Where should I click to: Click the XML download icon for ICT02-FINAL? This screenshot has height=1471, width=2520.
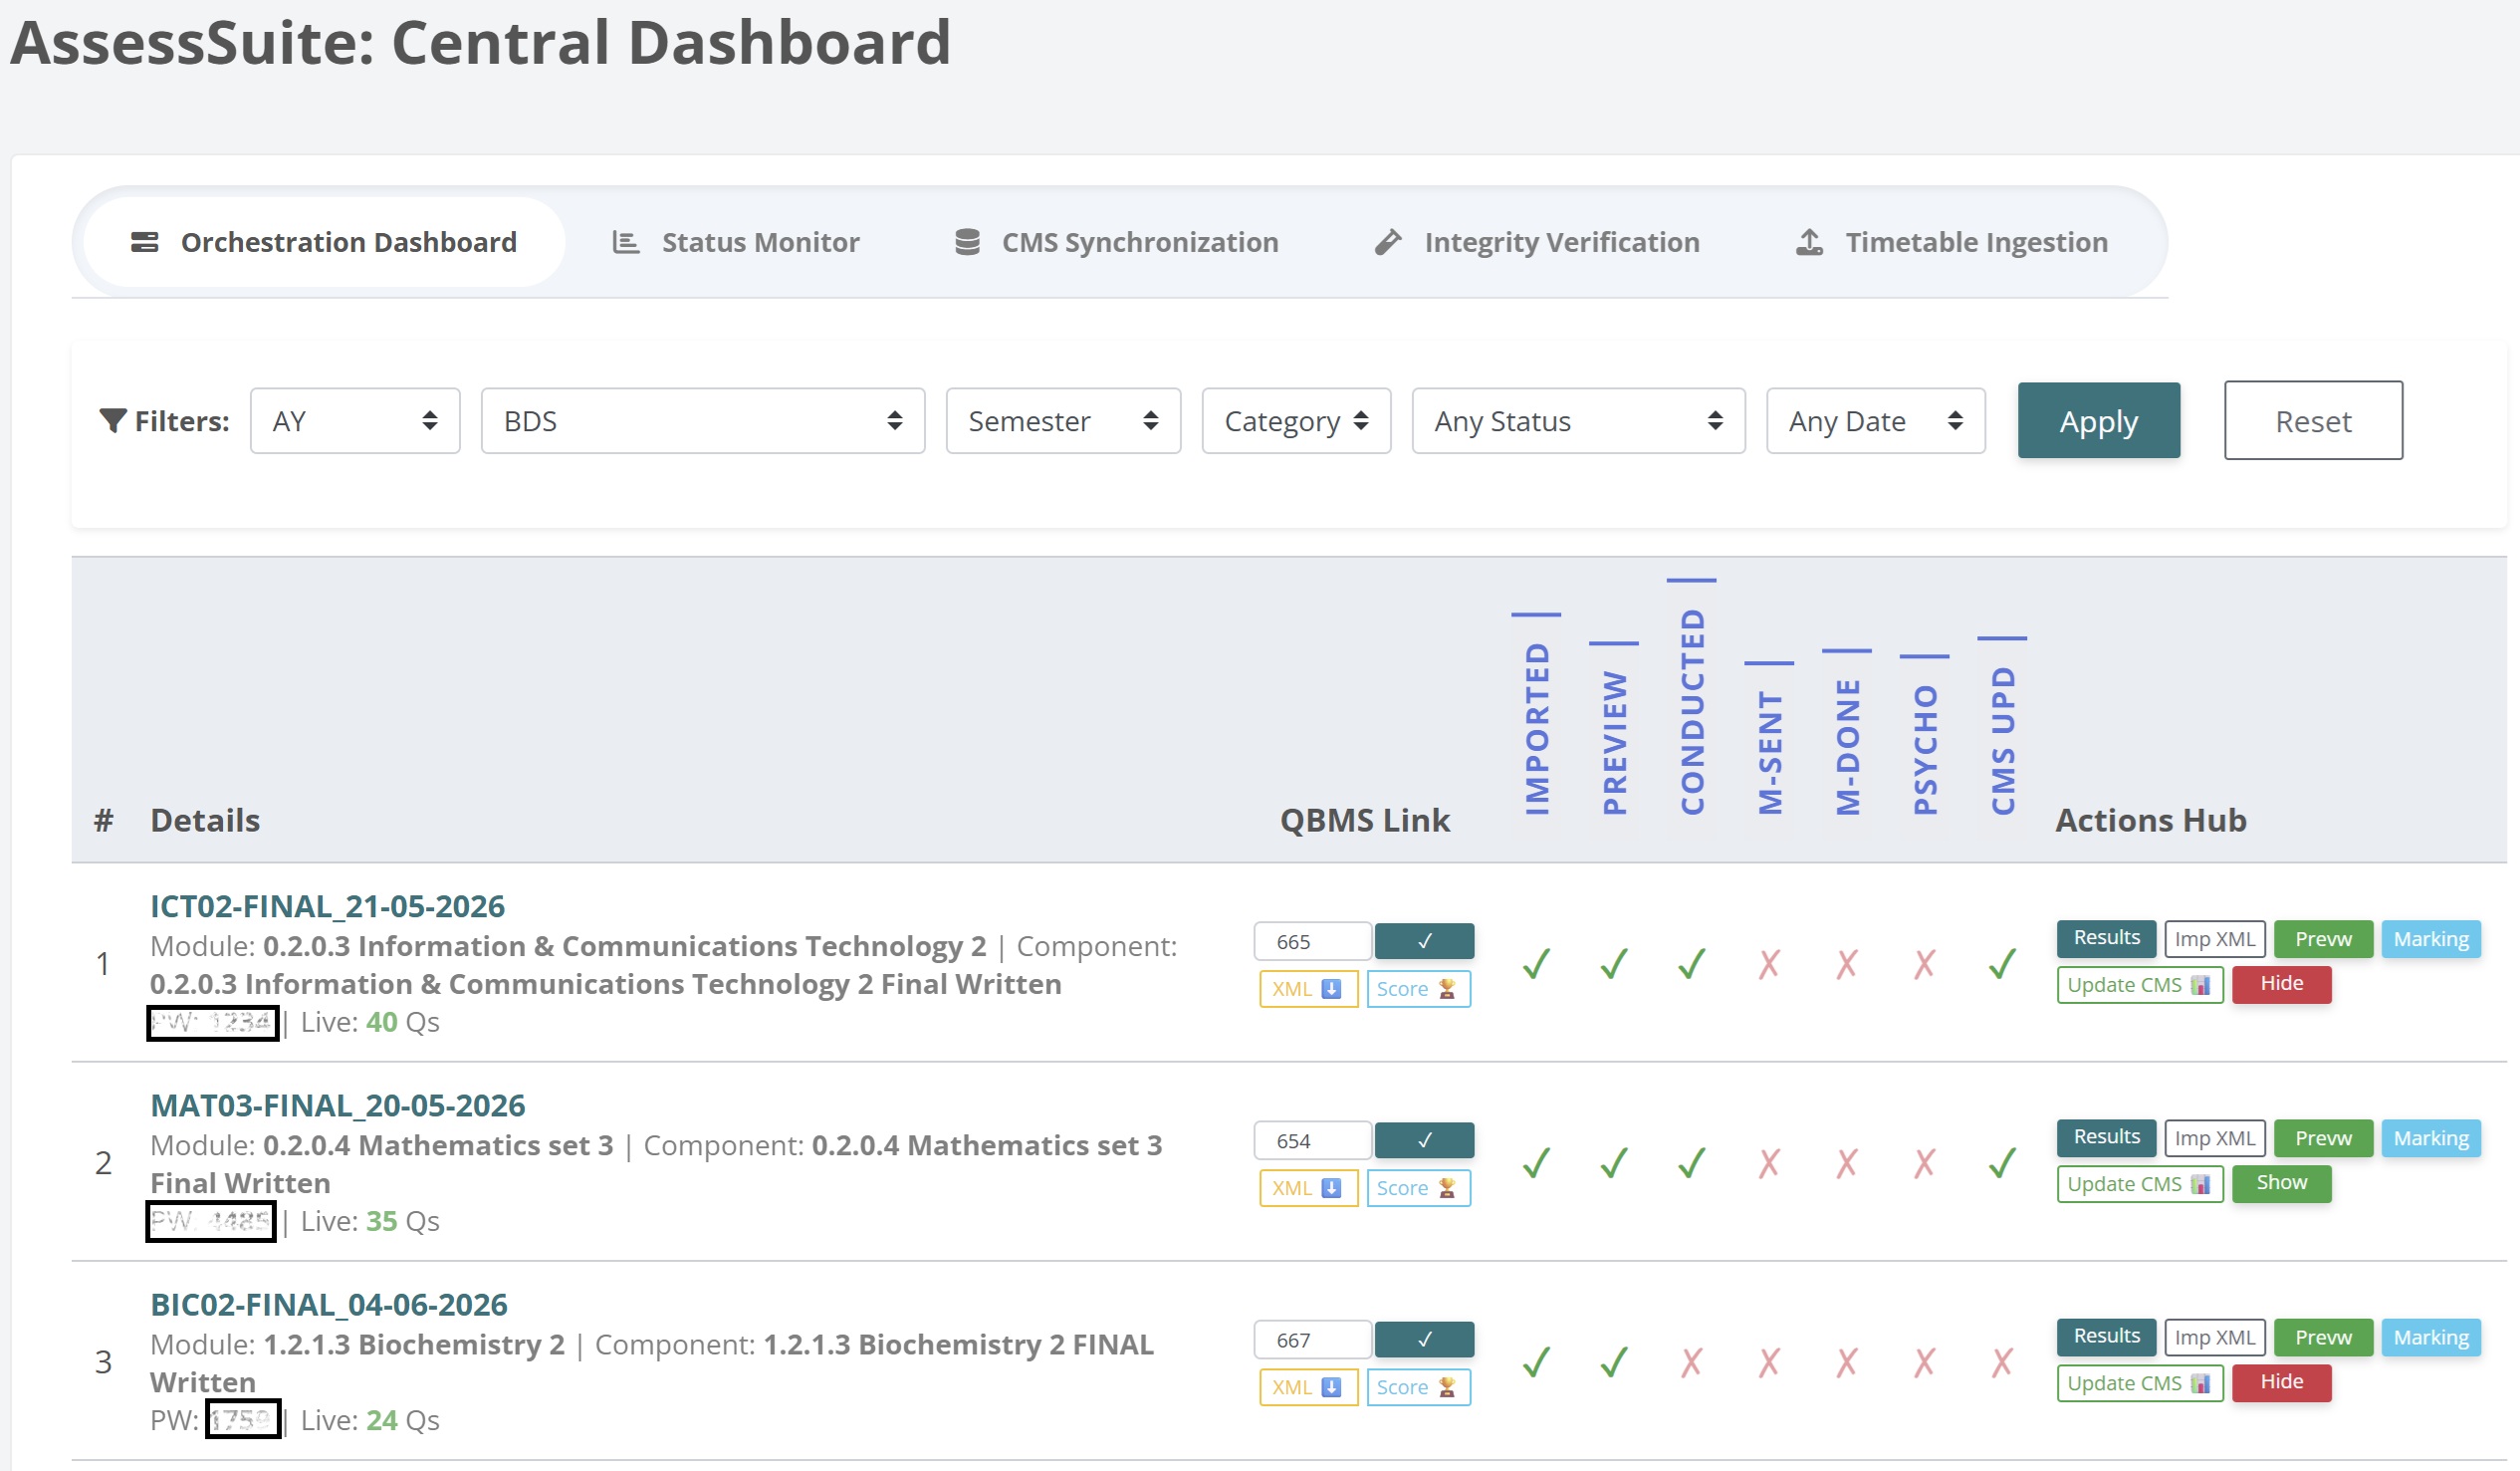click(x=1331, y=989)
